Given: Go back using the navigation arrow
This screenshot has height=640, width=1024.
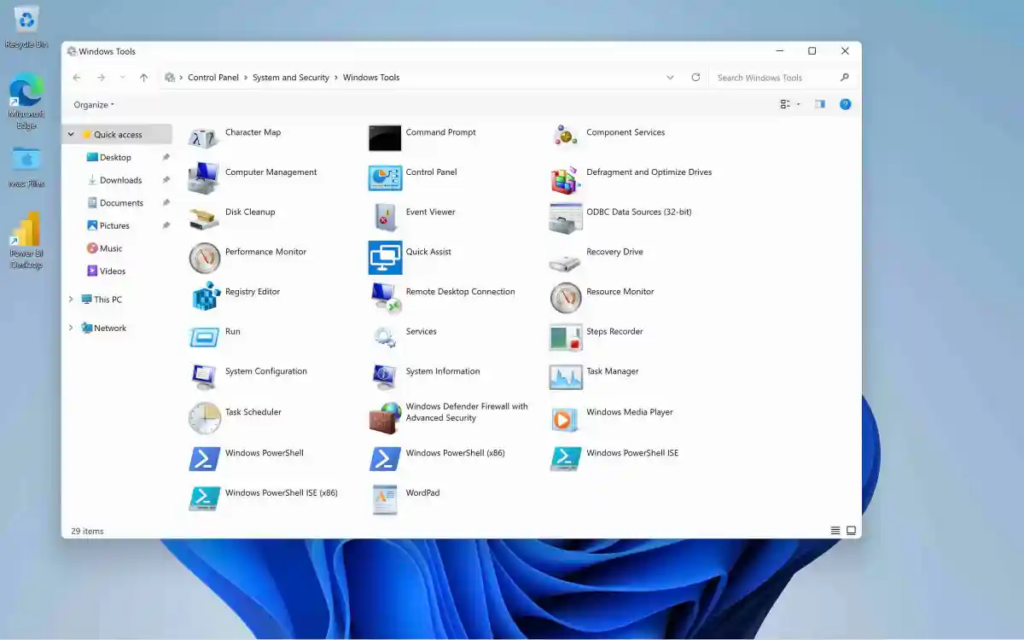Looking at the screenshot, I should point(76,77).
